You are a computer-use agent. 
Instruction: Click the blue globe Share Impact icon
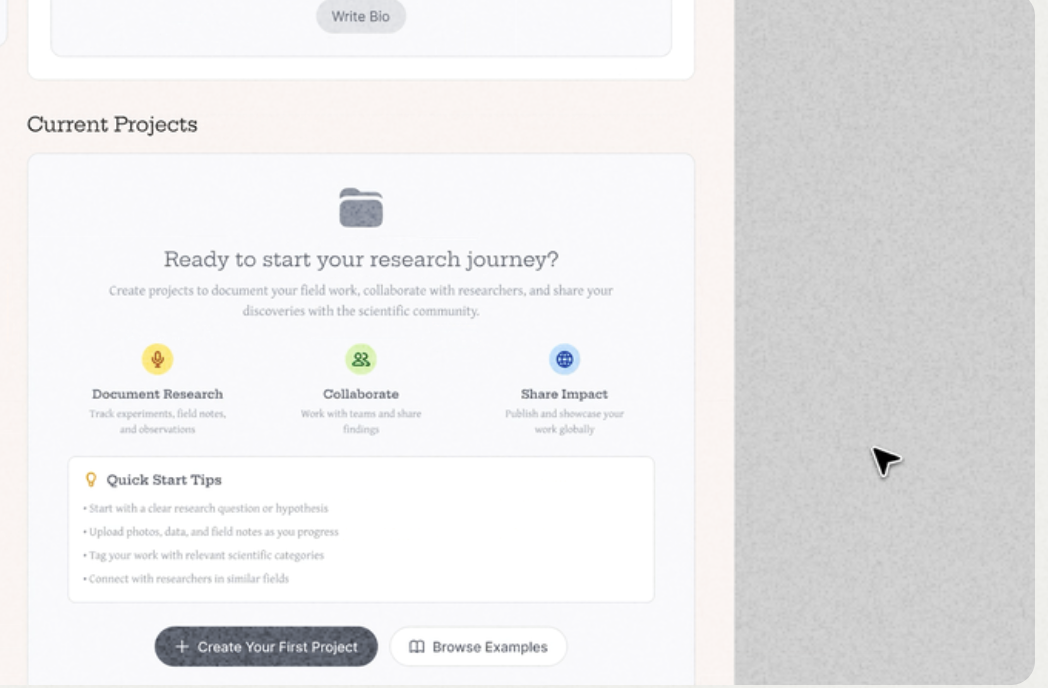pos(564,359)
